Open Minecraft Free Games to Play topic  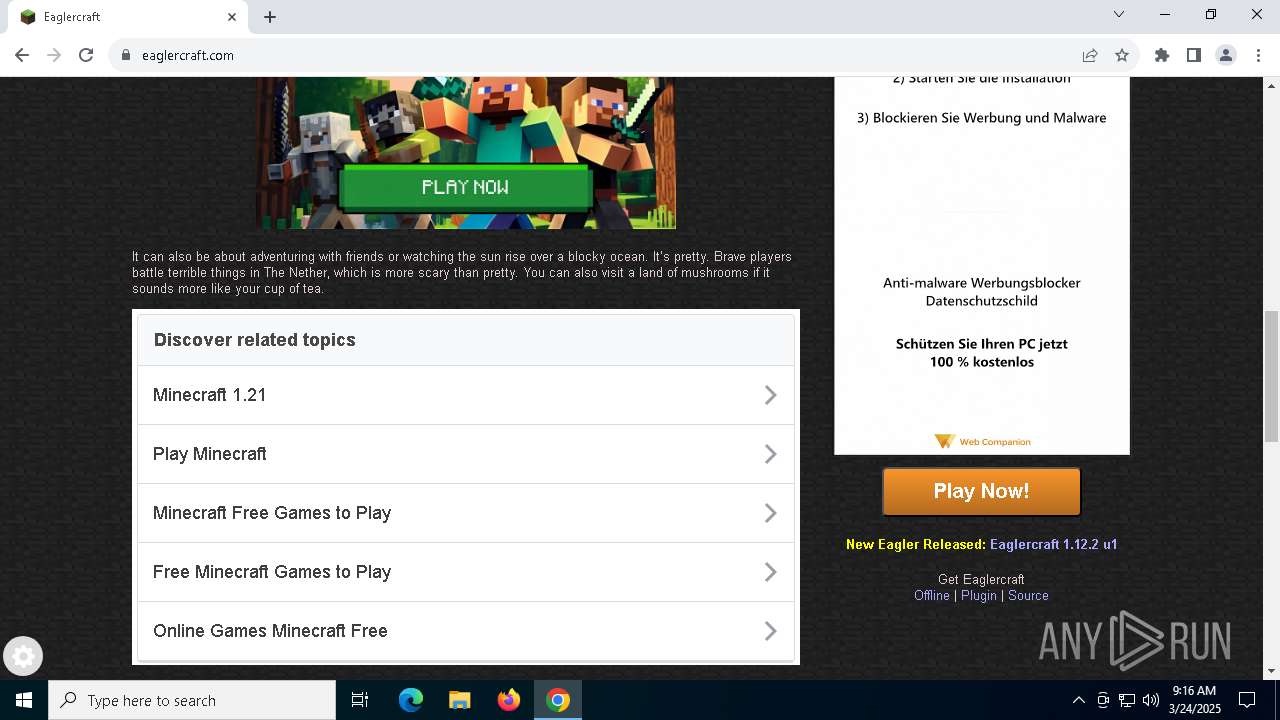click(x=466, y=513)
